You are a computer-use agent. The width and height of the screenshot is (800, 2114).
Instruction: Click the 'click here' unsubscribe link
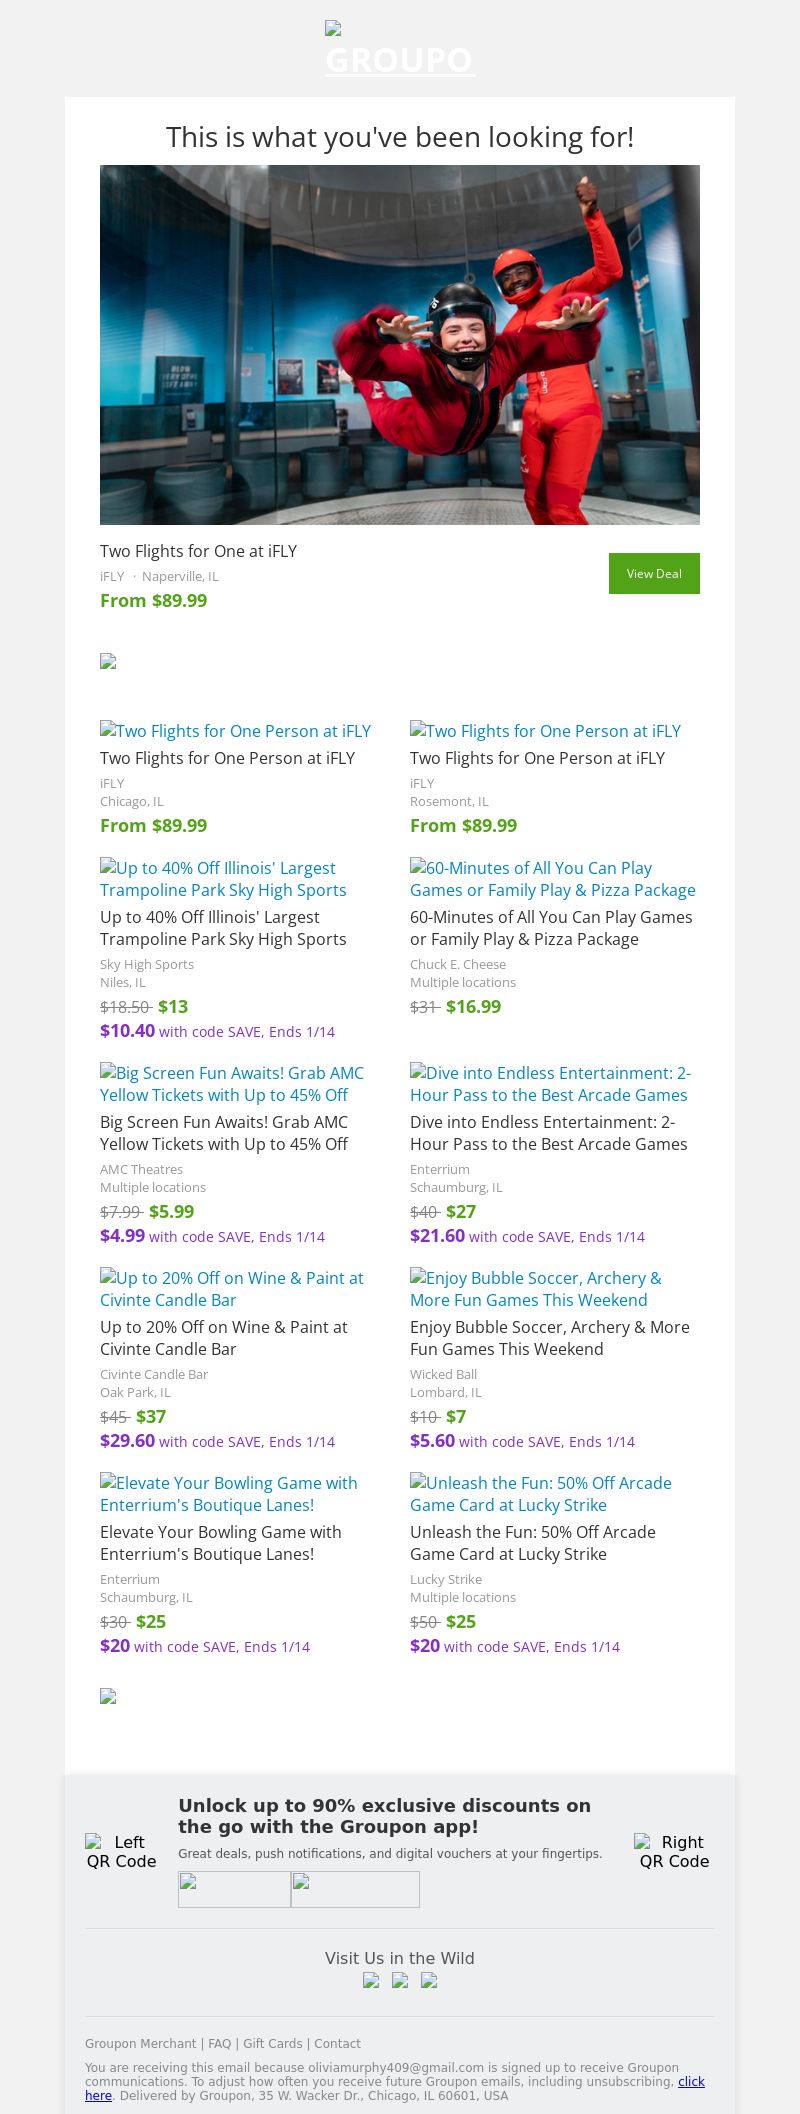point(691,2081)
